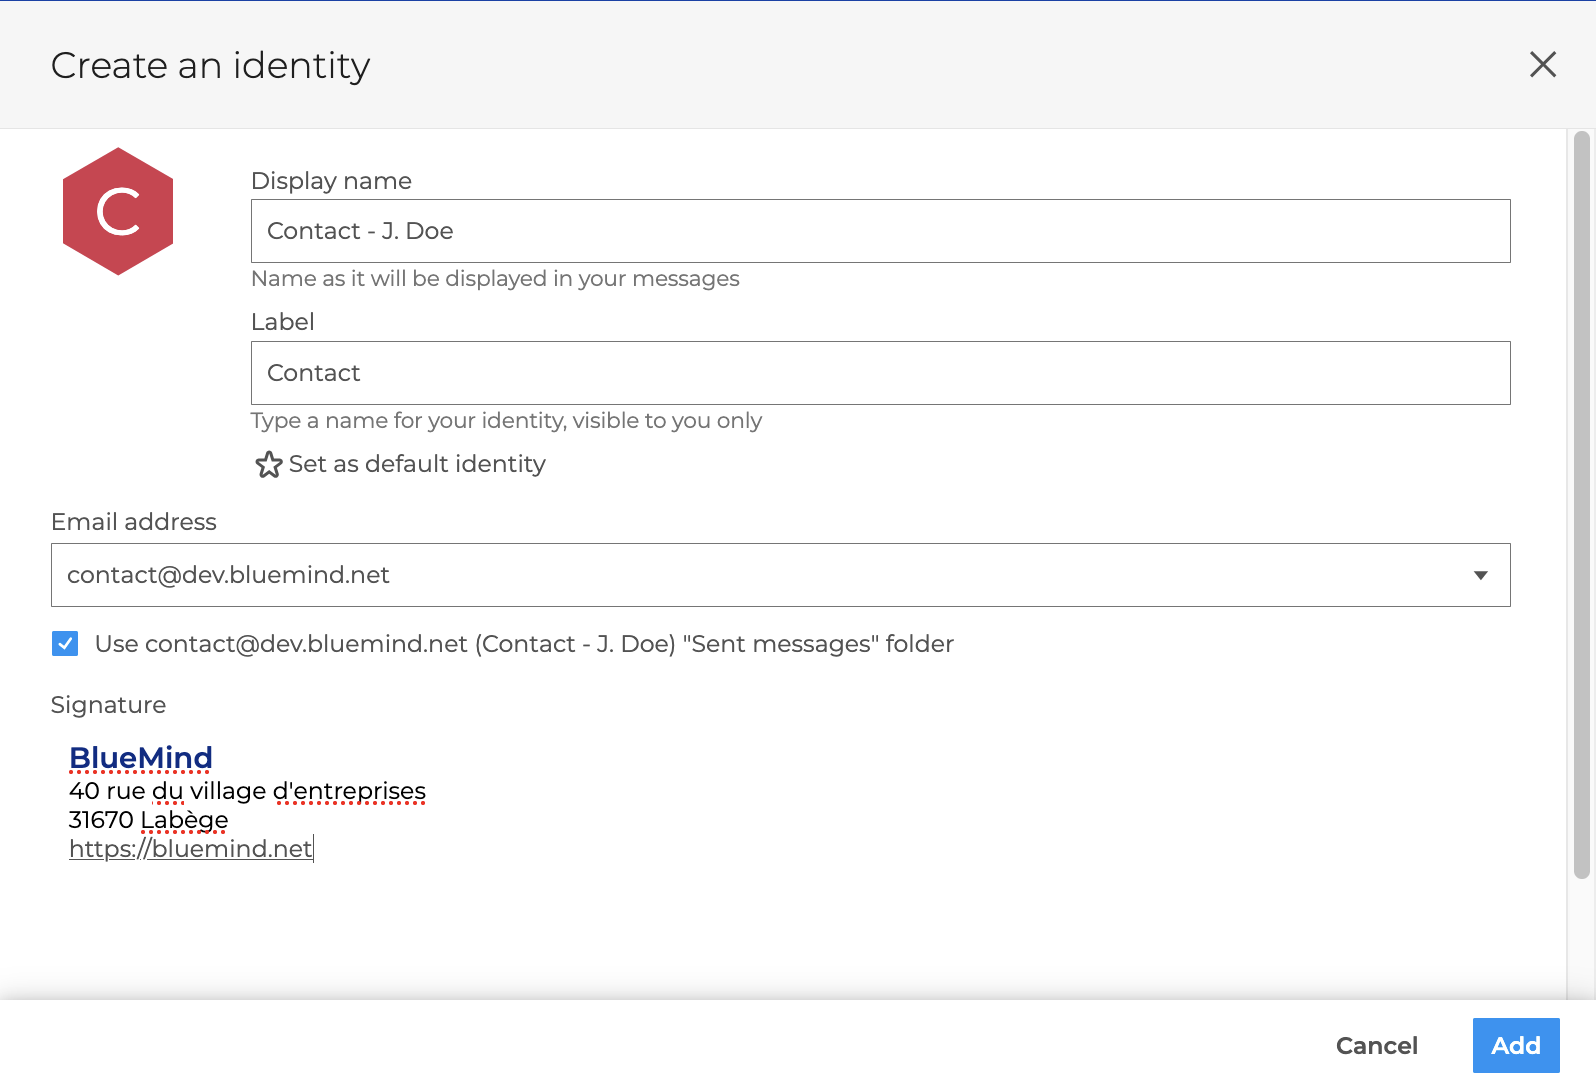This screenshot has width=1596, height=1086.
Task: Uncheck the 'Sent messages' folder checkbox
Action: (x=65, y=644)
